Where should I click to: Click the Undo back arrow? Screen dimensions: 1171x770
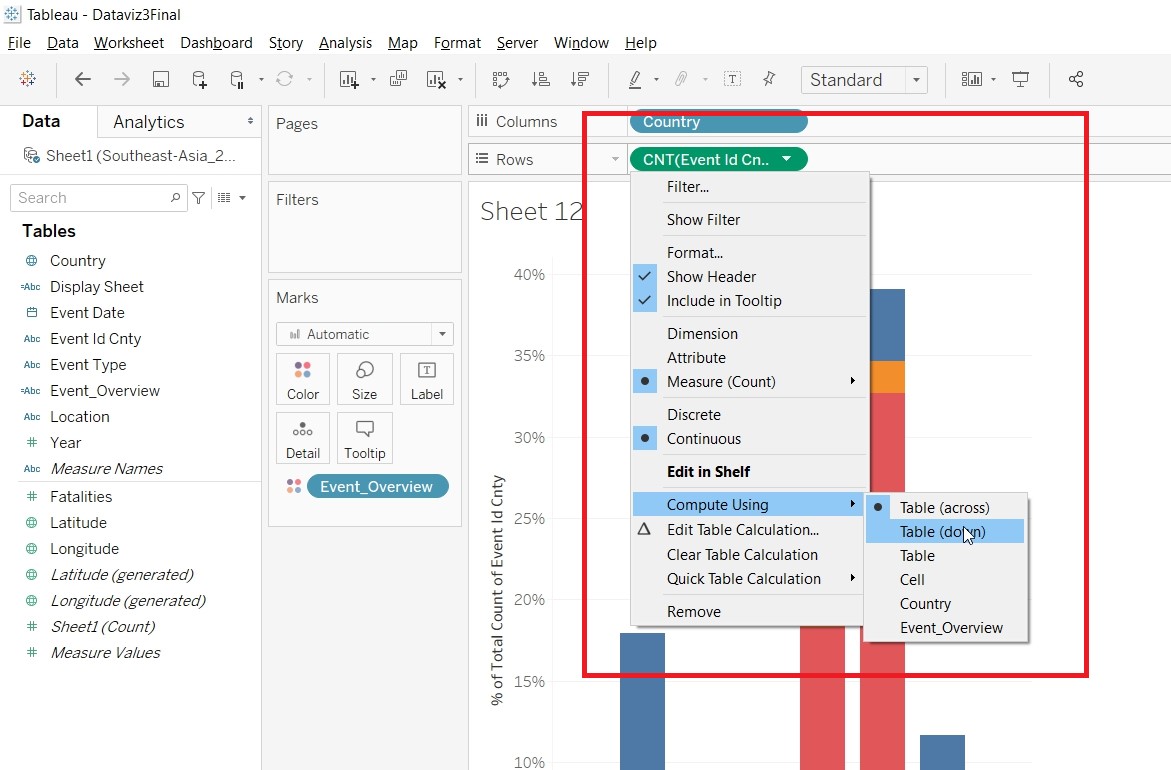83,80
